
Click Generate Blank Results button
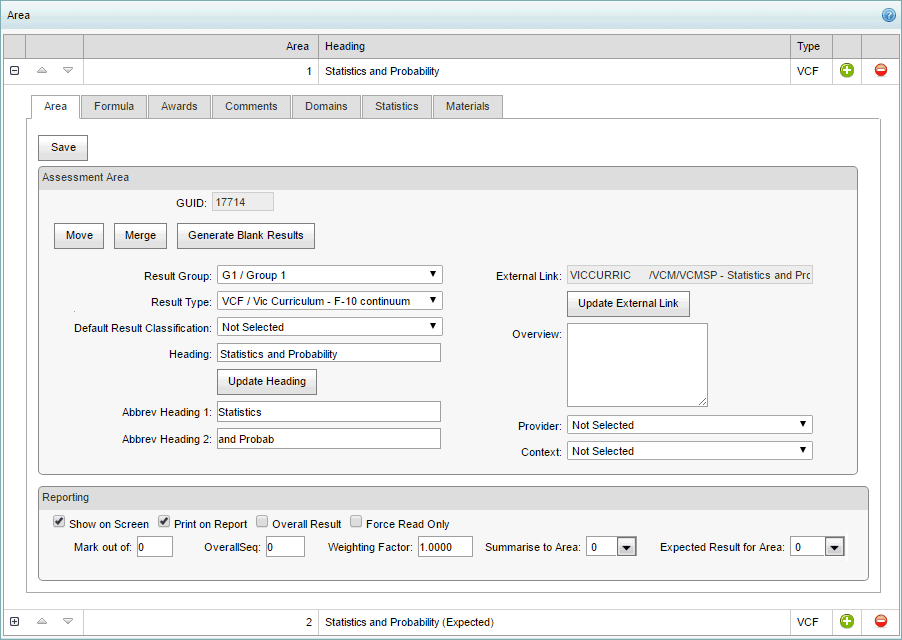point(246,236)
